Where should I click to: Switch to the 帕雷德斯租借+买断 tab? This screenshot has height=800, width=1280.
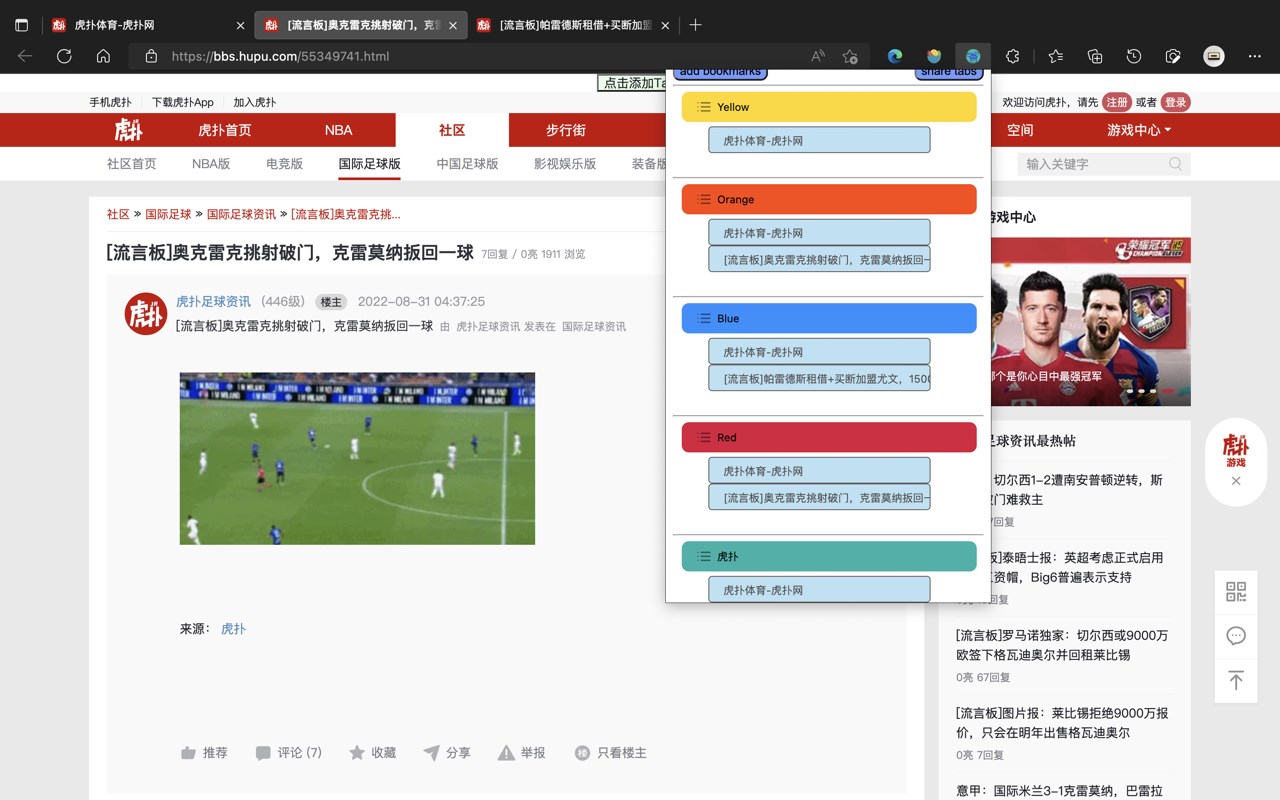(x=575, y=25)
